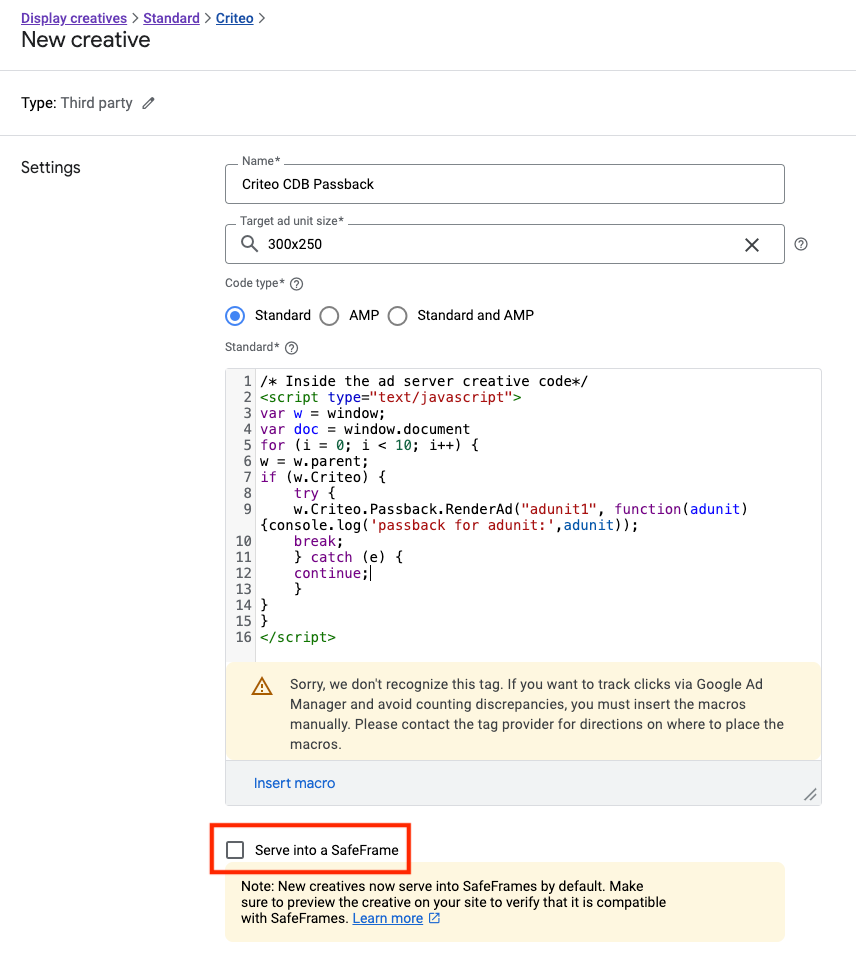Clear the target ad unit size field
The image size is (856, 964).
click(752, 245)
